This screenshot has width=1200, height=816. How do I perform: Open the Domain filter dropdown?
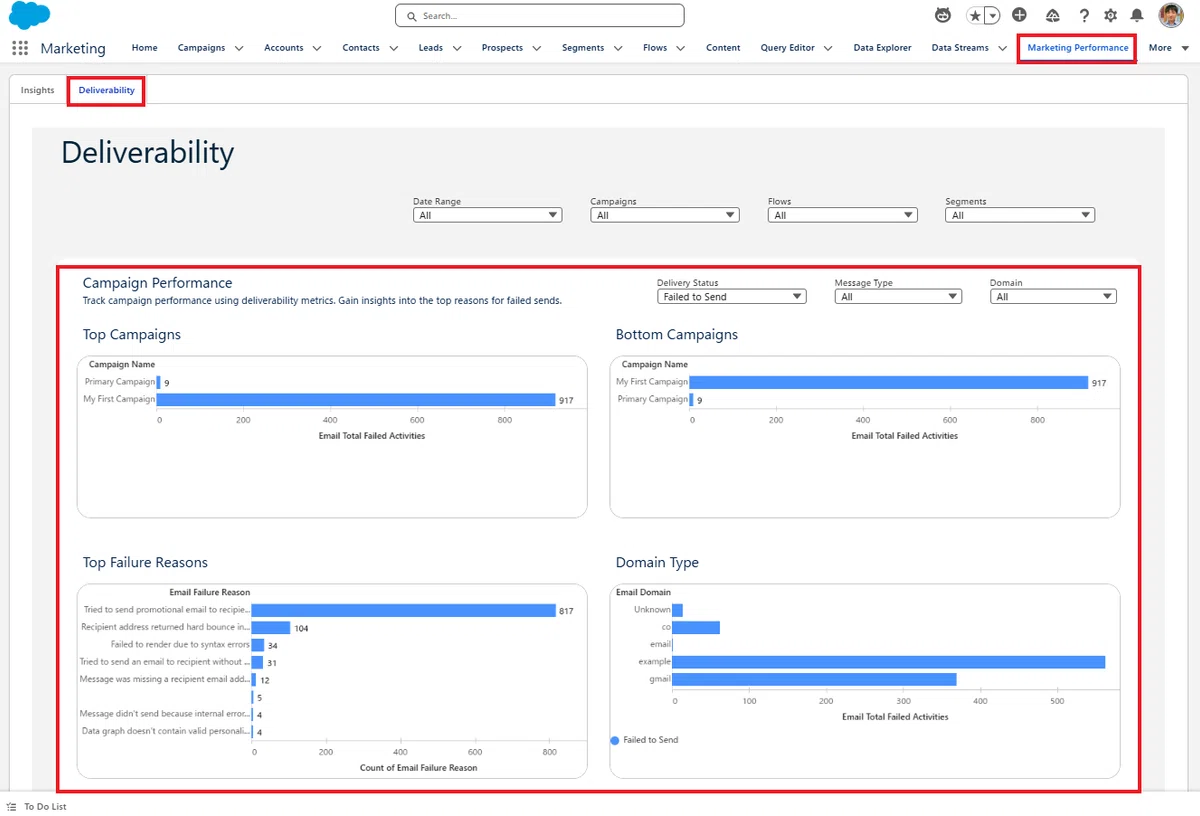(x=1053, y=296)
